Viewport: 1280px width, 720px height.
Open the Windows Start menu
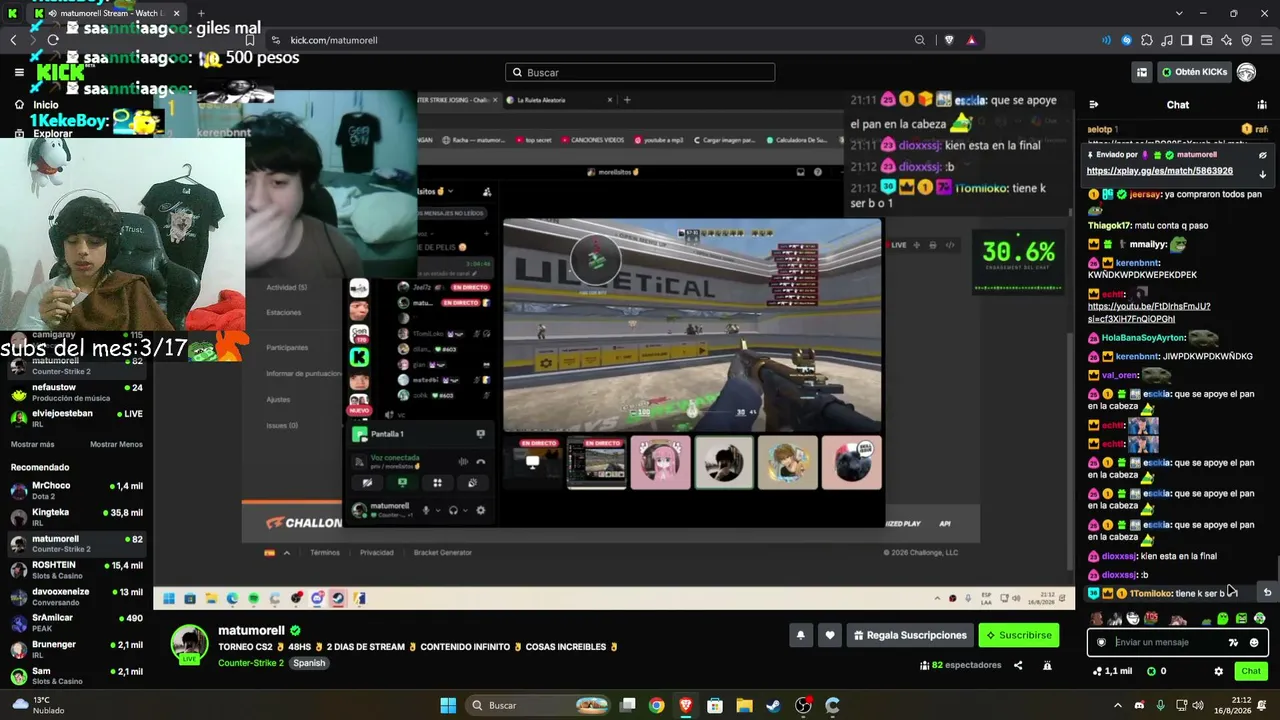(x=448, y=705)
